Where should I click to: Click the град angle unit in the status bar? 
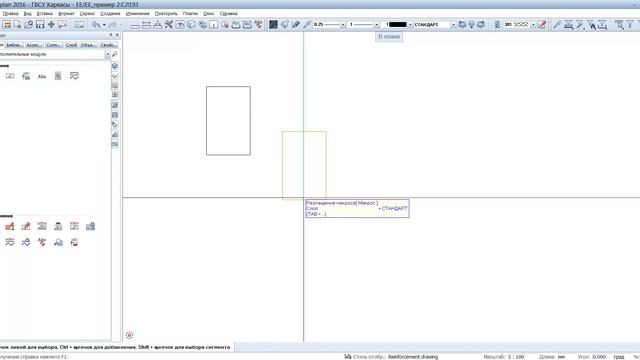coord(618,357)
